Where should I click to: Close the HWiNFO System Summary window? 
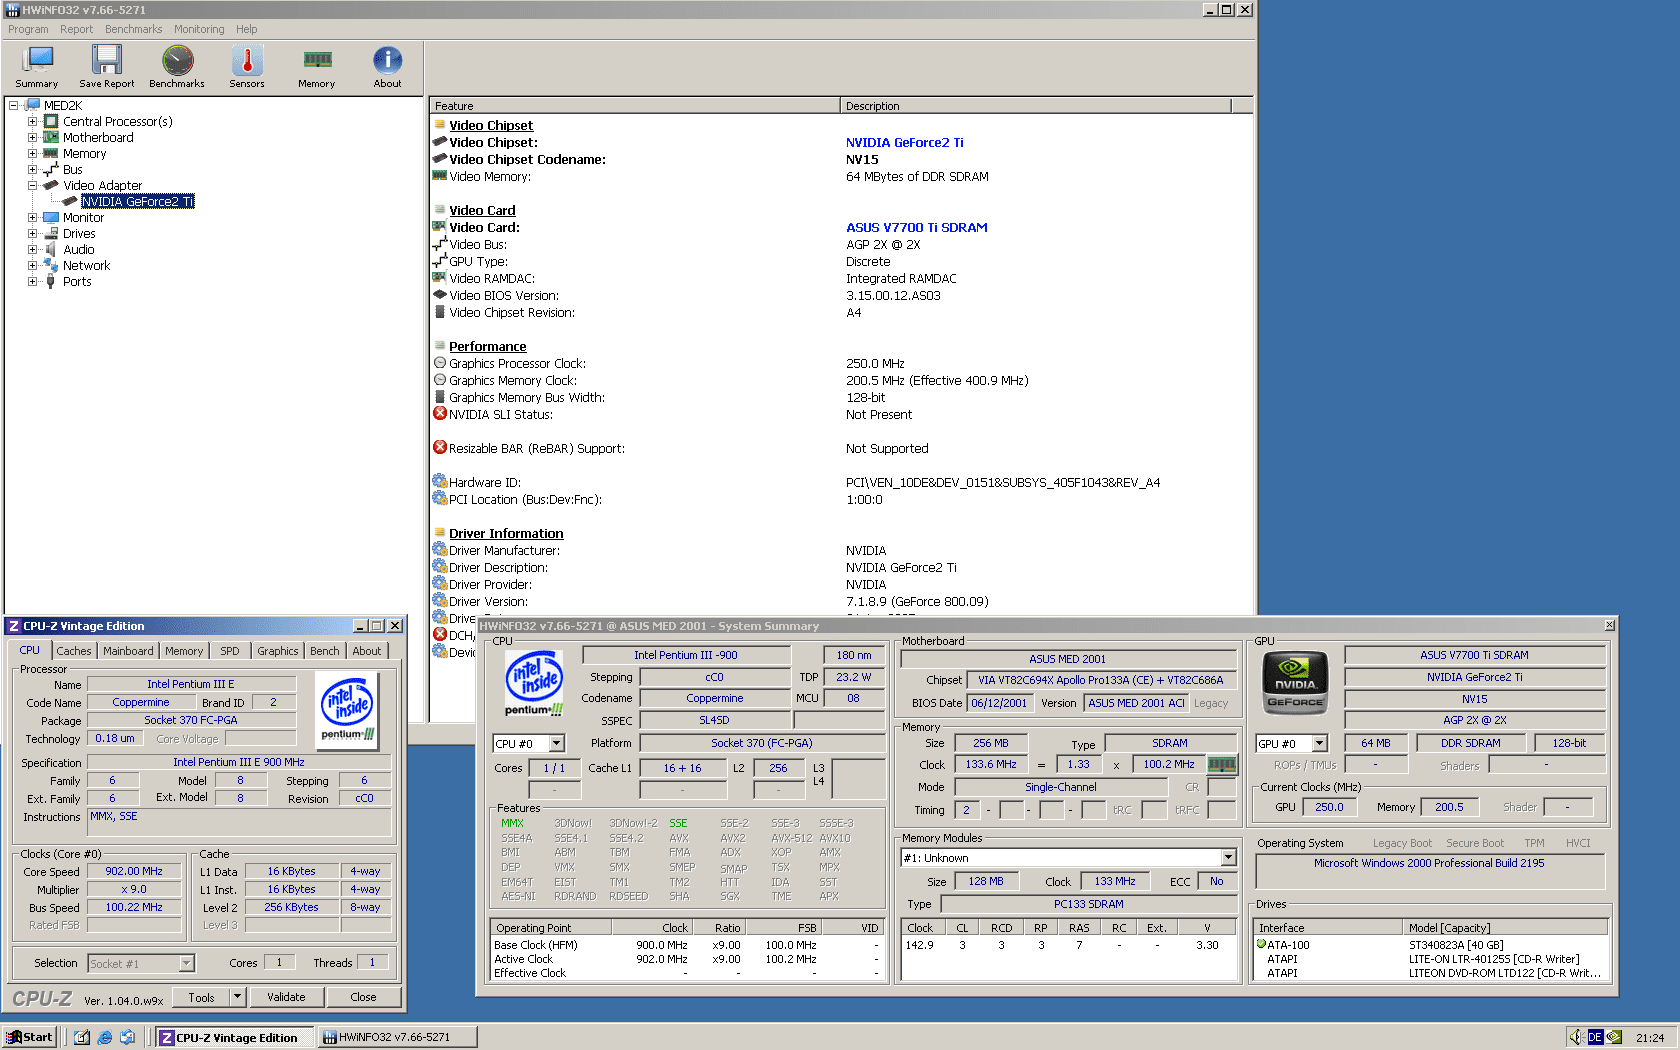click(x=1610, y=625)
